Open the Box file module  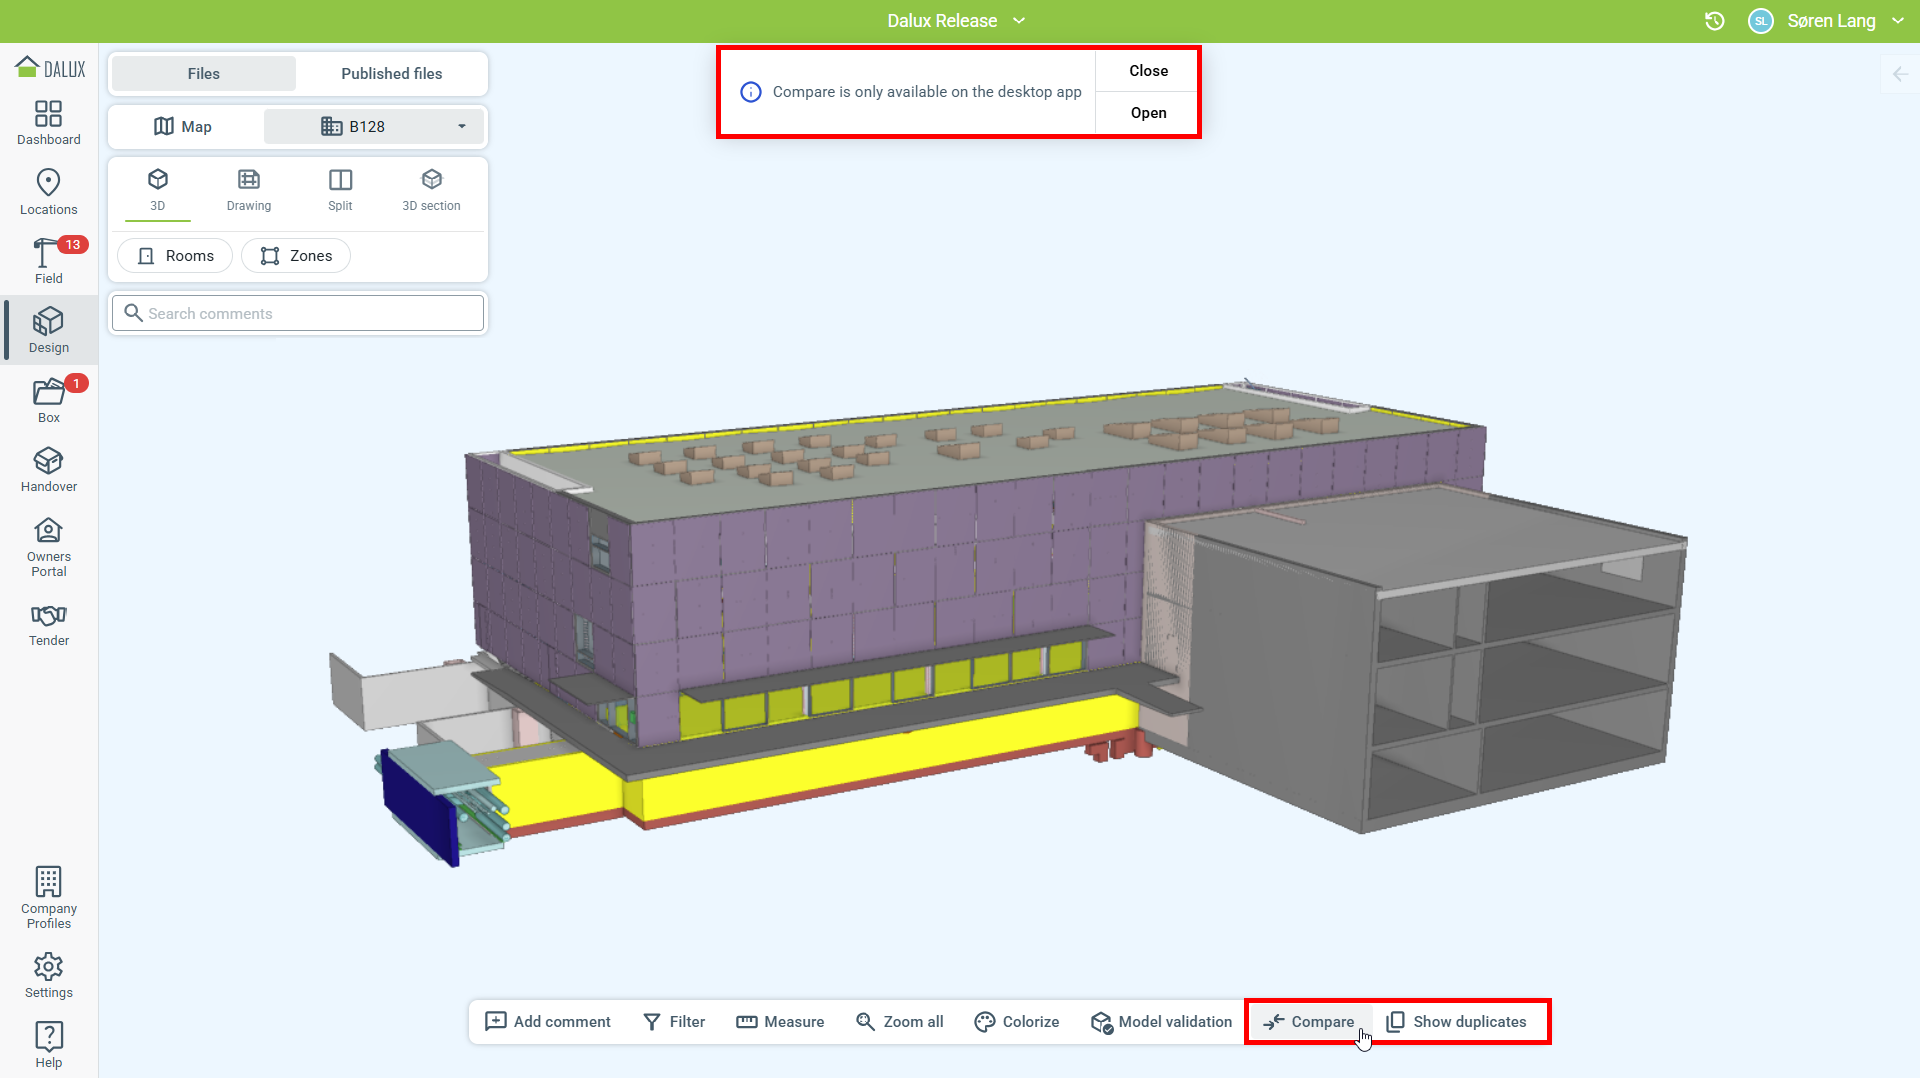(48, 400)
